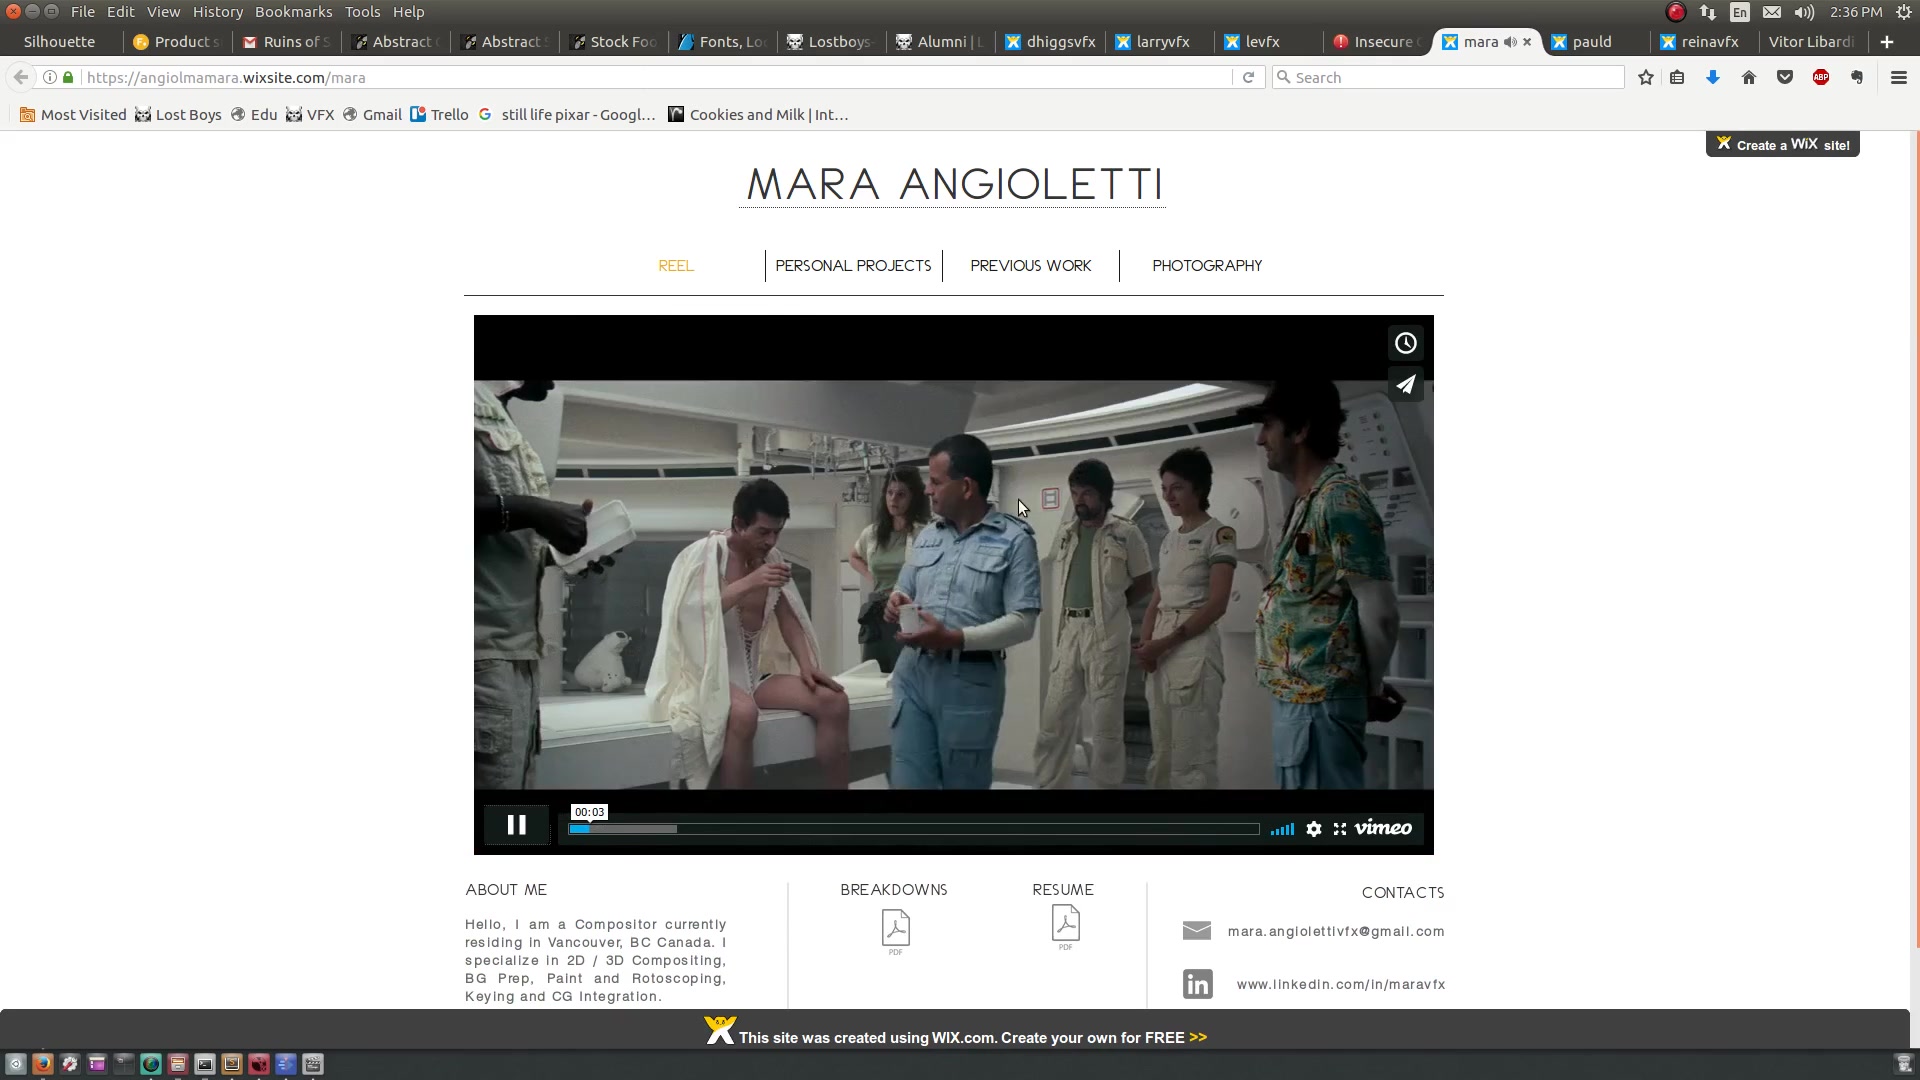
Task: Open the Vimeo player settings gear
Action: (x=1314, y=829)
